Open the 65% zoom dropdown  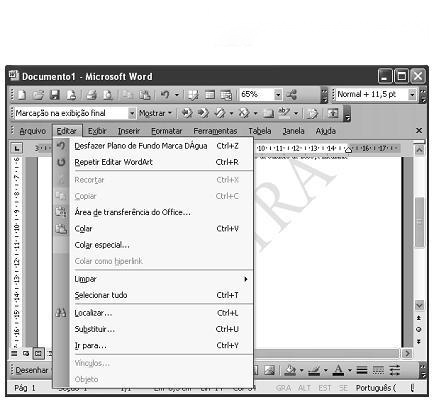(x=278, y=95)
